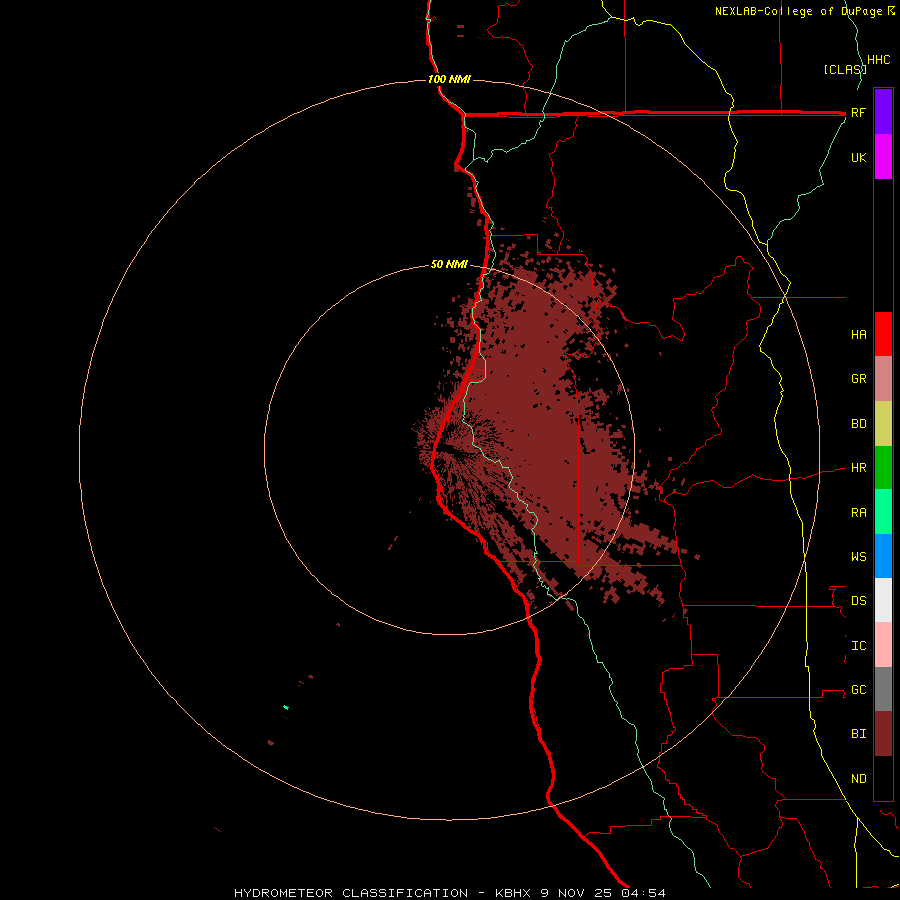This screenshot has height=900, width=900.
Task: Click the RF legend label
Action: tap(859, 112)
